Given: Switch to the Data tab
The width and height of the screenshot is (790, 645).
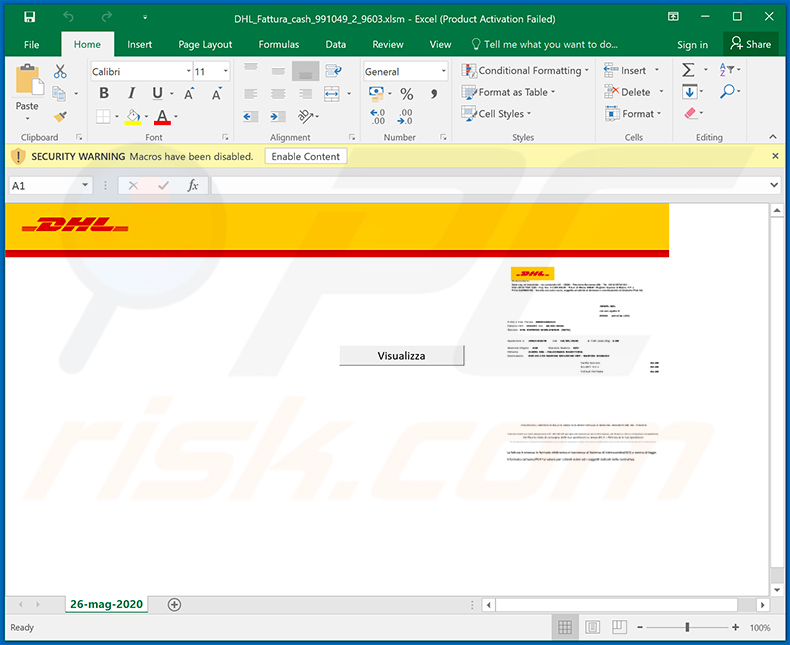Looking at the screenshot, I should 336,44.
